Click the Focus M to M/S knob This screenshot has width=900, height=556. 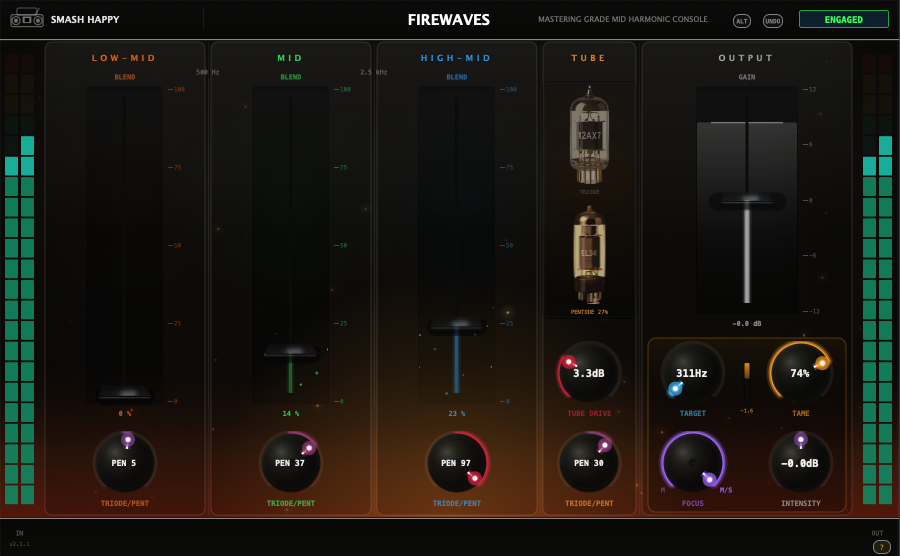coord(692,462)
